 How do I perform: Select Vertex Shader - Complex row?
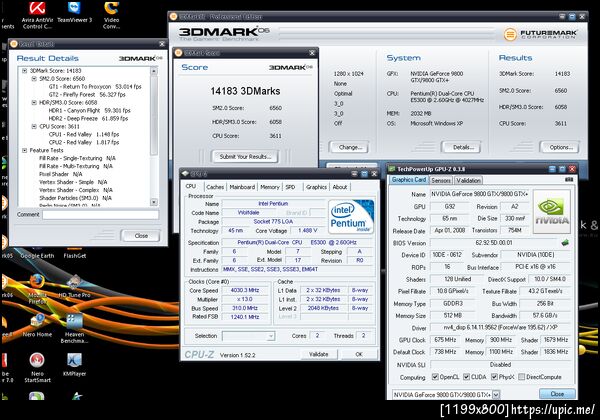click(x=76, y=190)
